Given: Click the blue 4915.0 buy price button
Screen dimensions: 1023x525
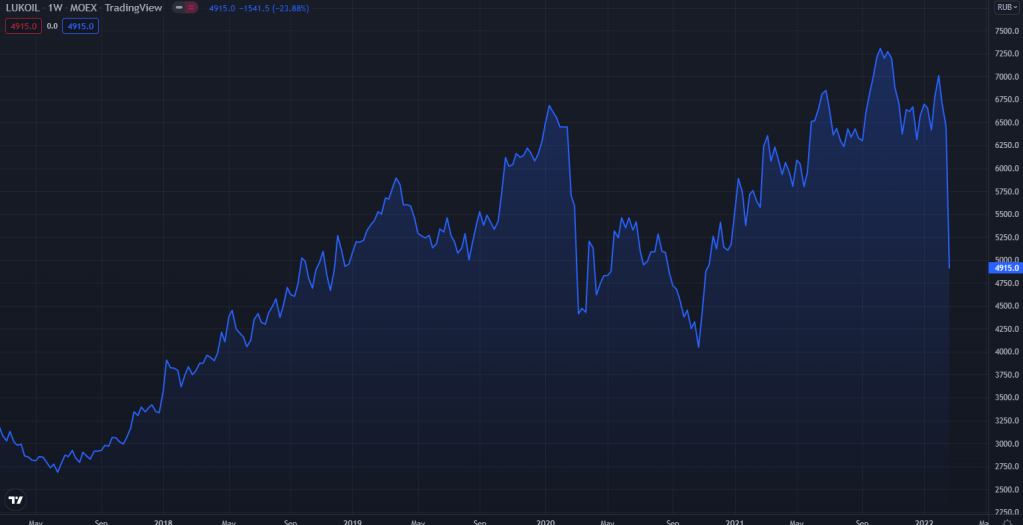Looking at the screenshot, I should click(81, 26).
